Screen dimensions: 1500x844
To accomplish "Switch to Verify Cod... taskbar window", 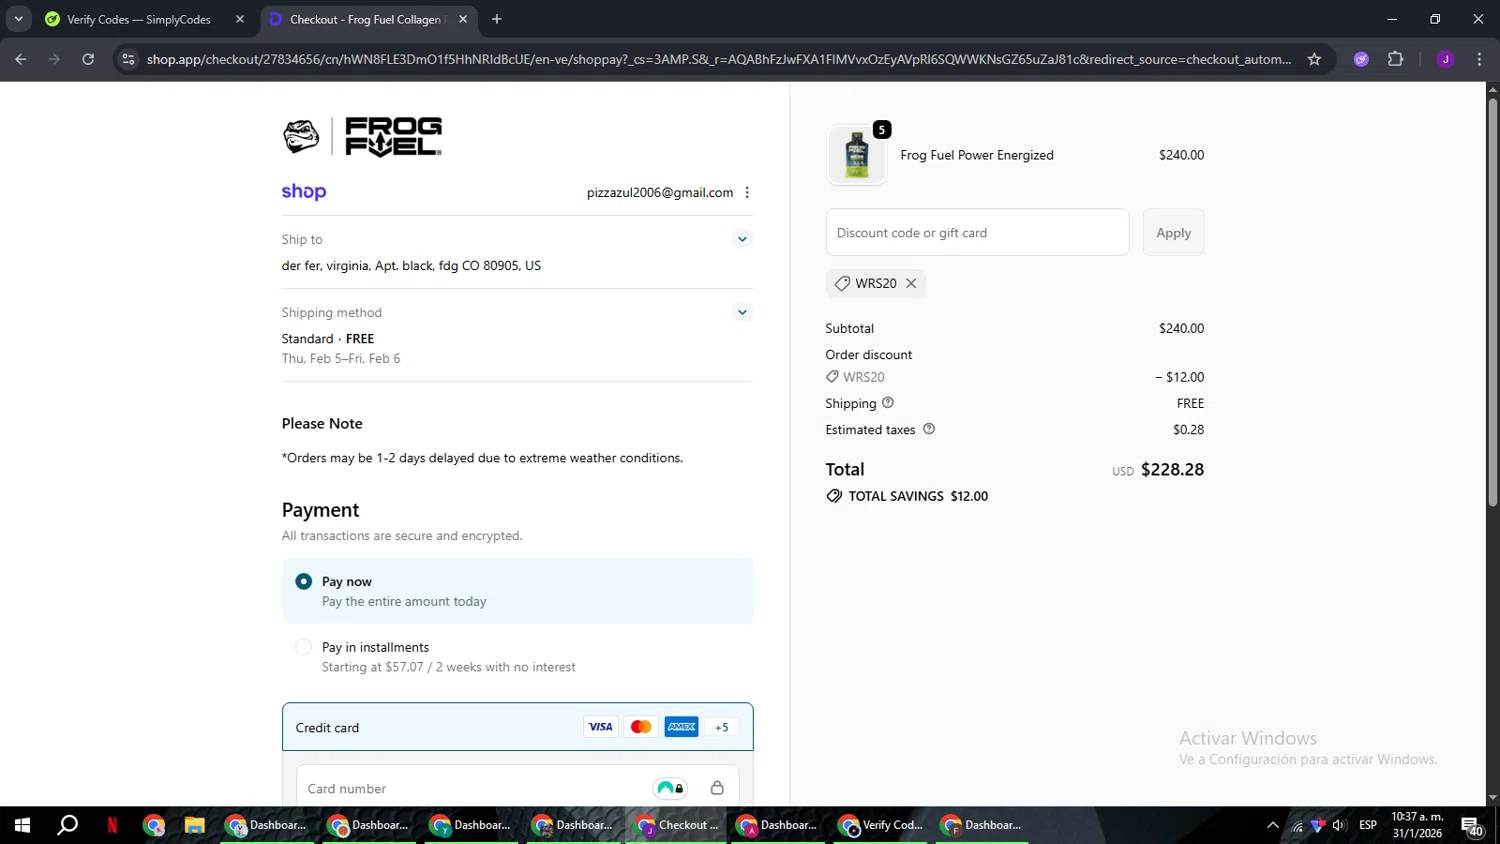I will 880,825.
